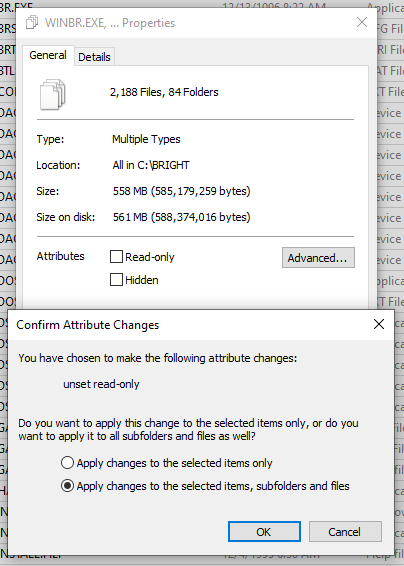Click the 2,188 Files, 84 Folders text
This screenshot has width=404, height=566.
164,92
